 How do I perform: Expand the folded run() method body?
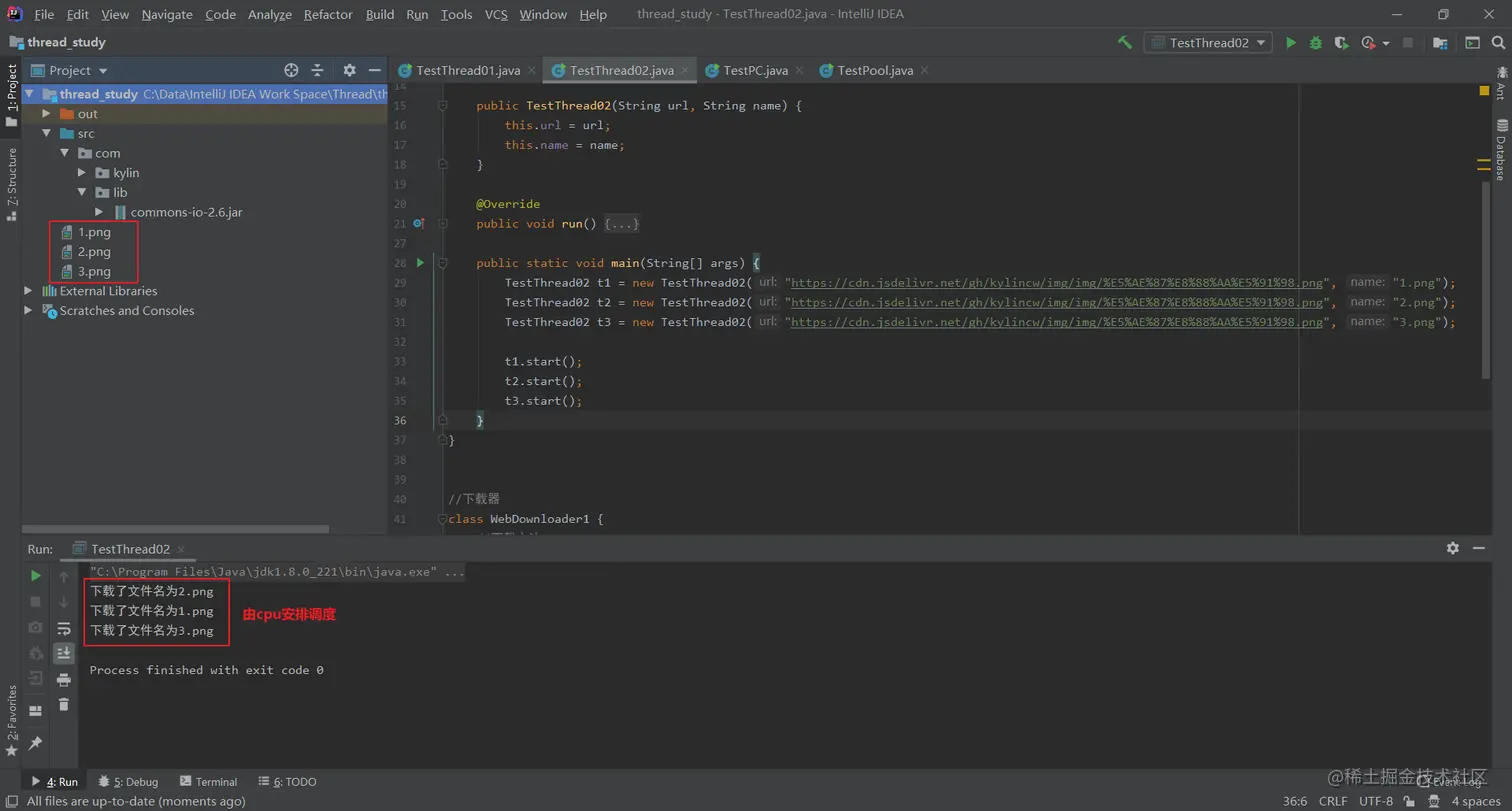pyautogui.click(x=621, y=224)
